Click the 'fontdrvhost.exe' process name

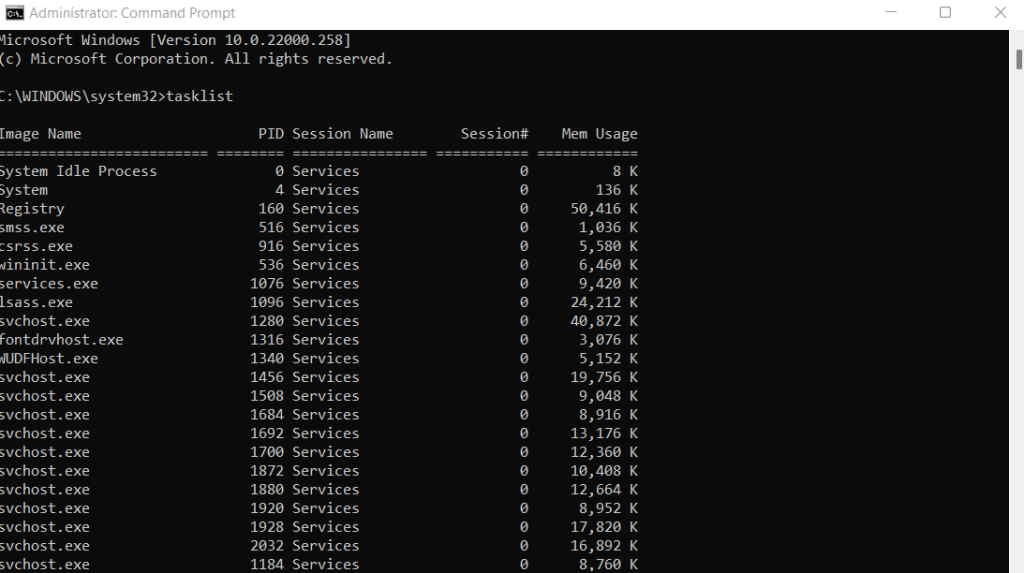coord(61,340)
